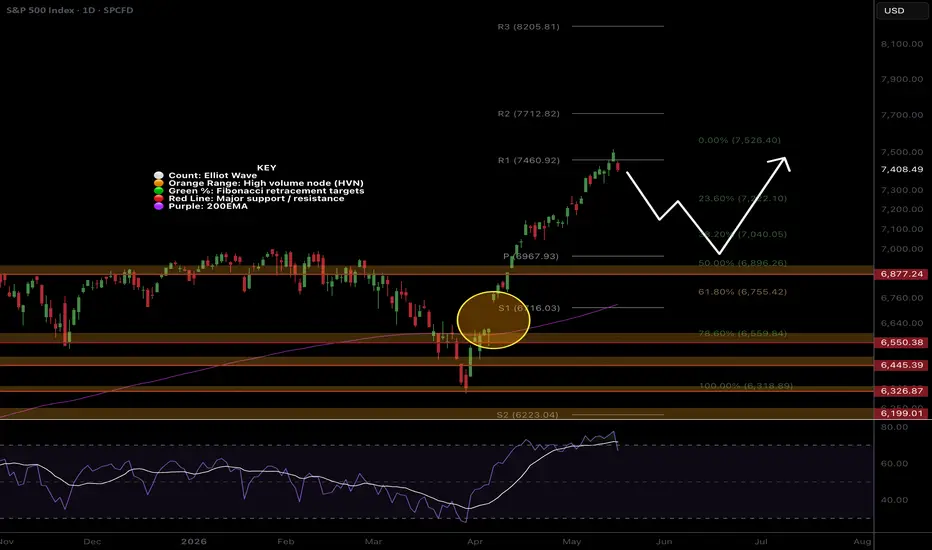Image resolution: width=932 pixels, height=550 pixels.
Task: Click the 7,200.00 price axis label
Action: [902, 209]
